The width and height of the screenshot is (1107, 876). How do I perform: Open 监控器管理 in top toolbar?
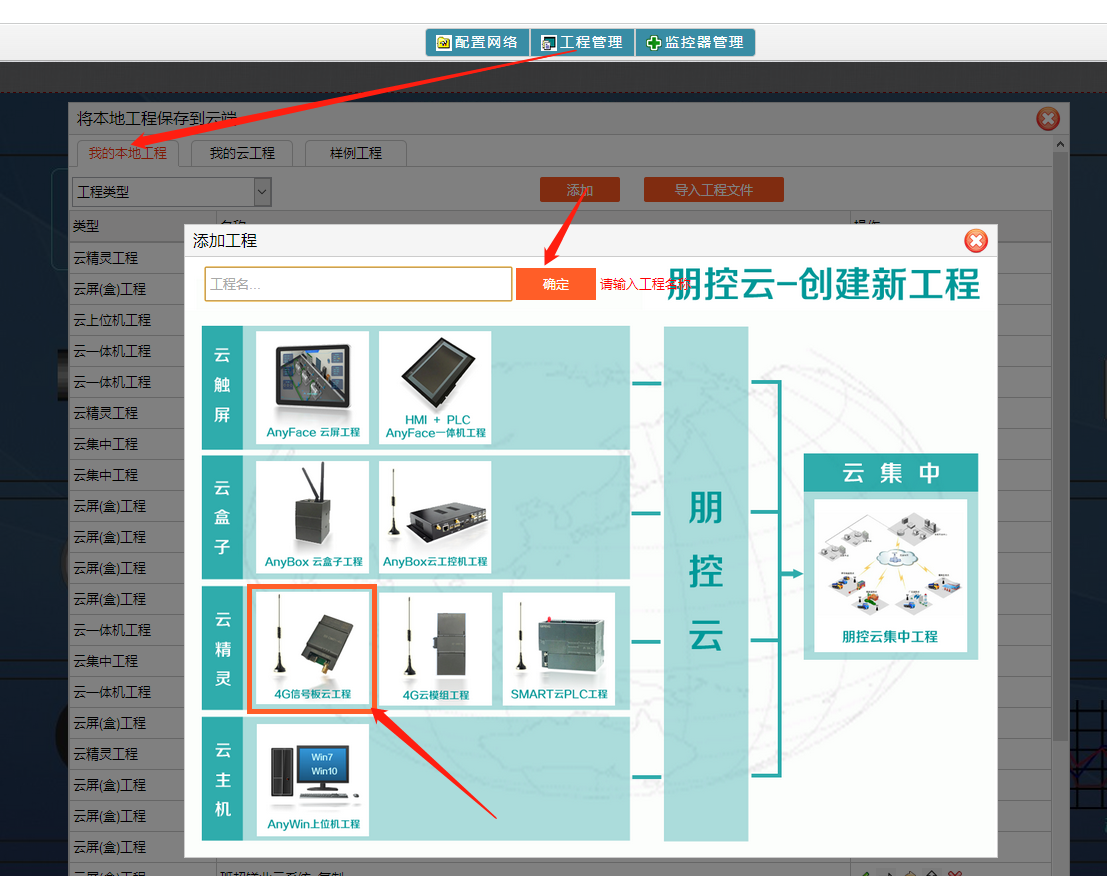click(695, 42)
